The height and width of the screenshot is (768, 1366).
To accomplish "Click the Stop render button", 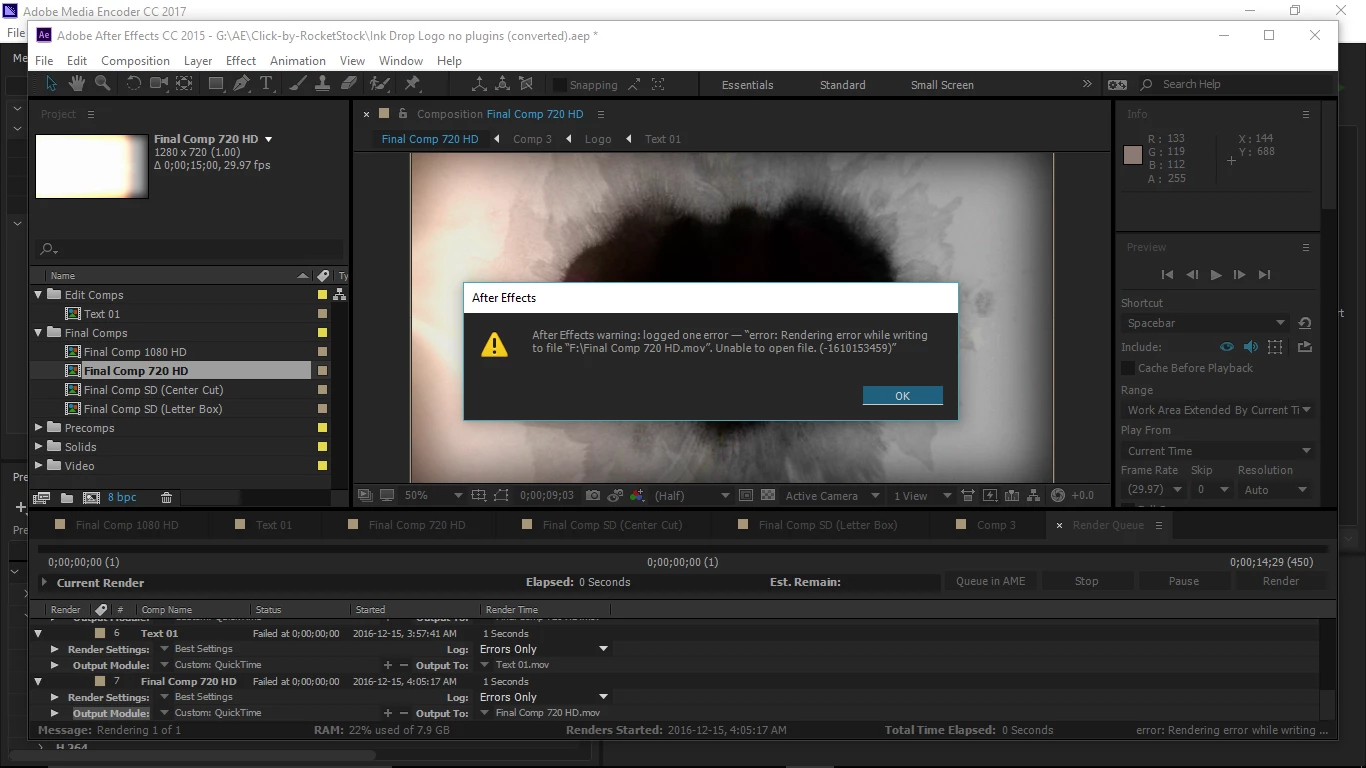I will (1087, 581).
